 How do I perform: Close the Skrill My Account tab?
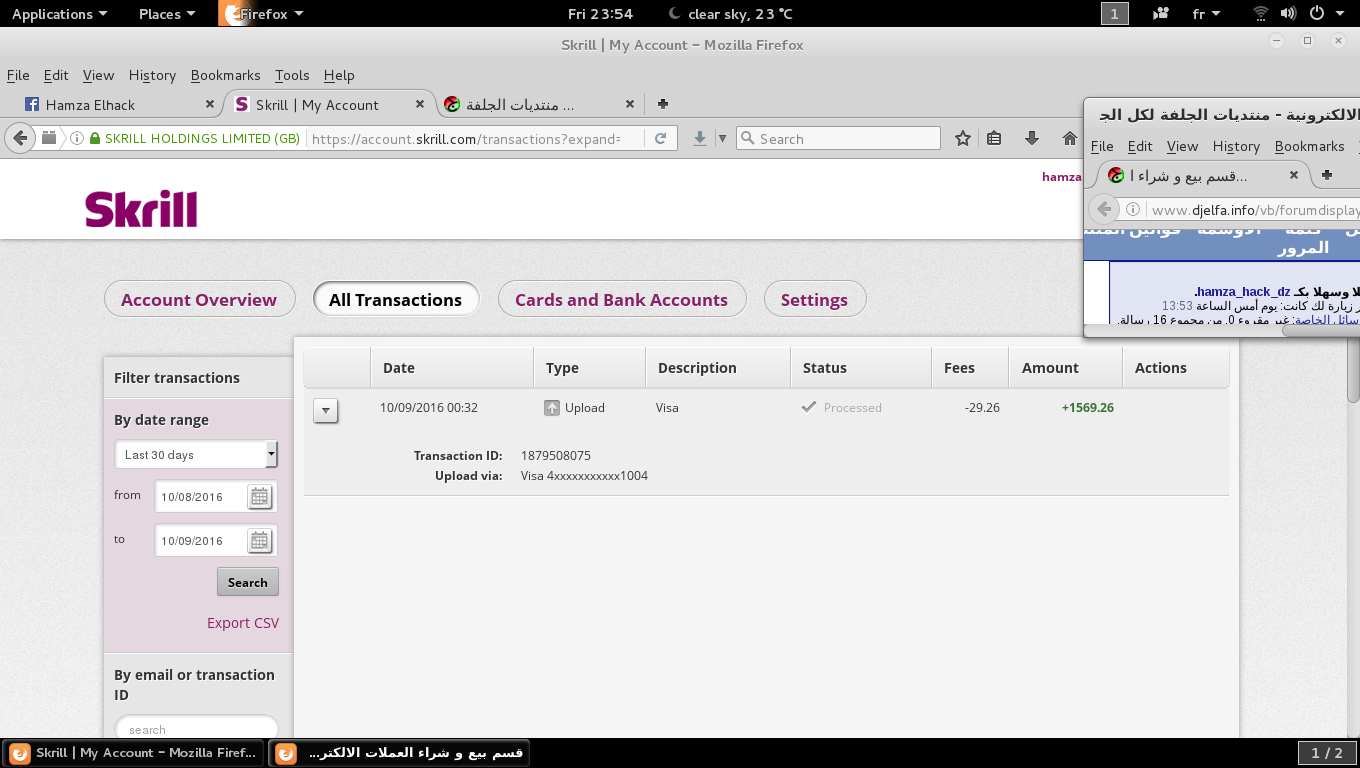tap(420, 104)
